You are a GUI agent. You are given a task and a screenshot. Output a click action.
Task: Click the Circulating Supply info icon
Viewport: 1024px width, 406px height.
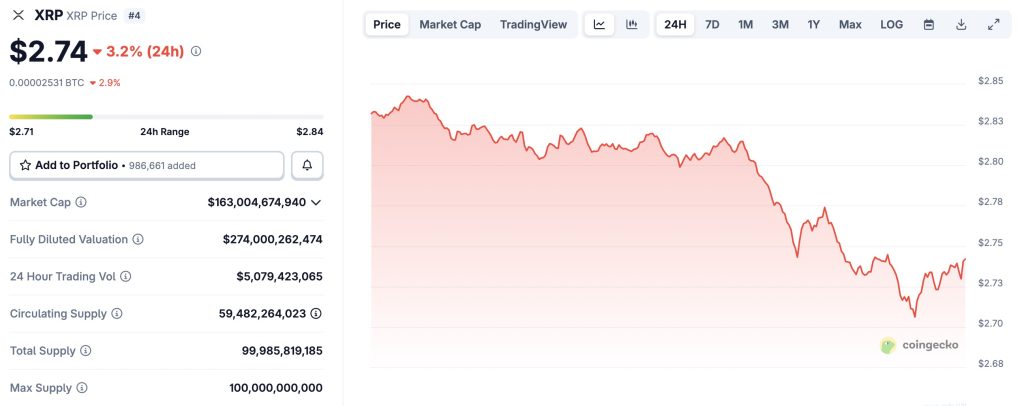[x=117, y=314]
